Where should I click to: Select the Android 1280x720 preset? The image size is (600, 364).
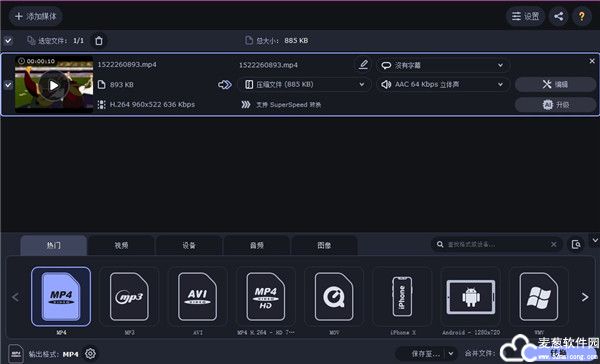(471, 297)
